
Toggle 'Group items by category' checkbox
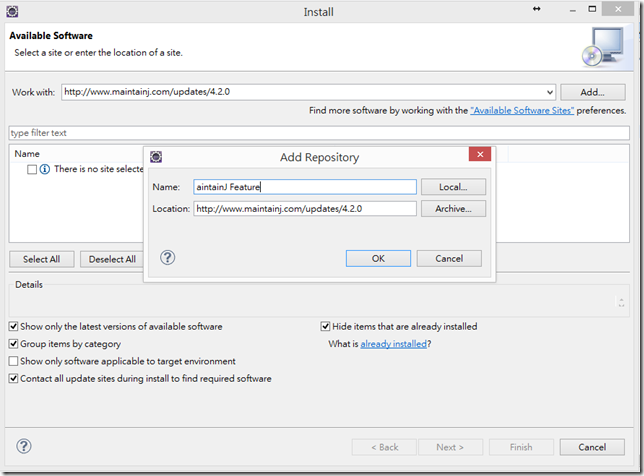click(14, 344)
